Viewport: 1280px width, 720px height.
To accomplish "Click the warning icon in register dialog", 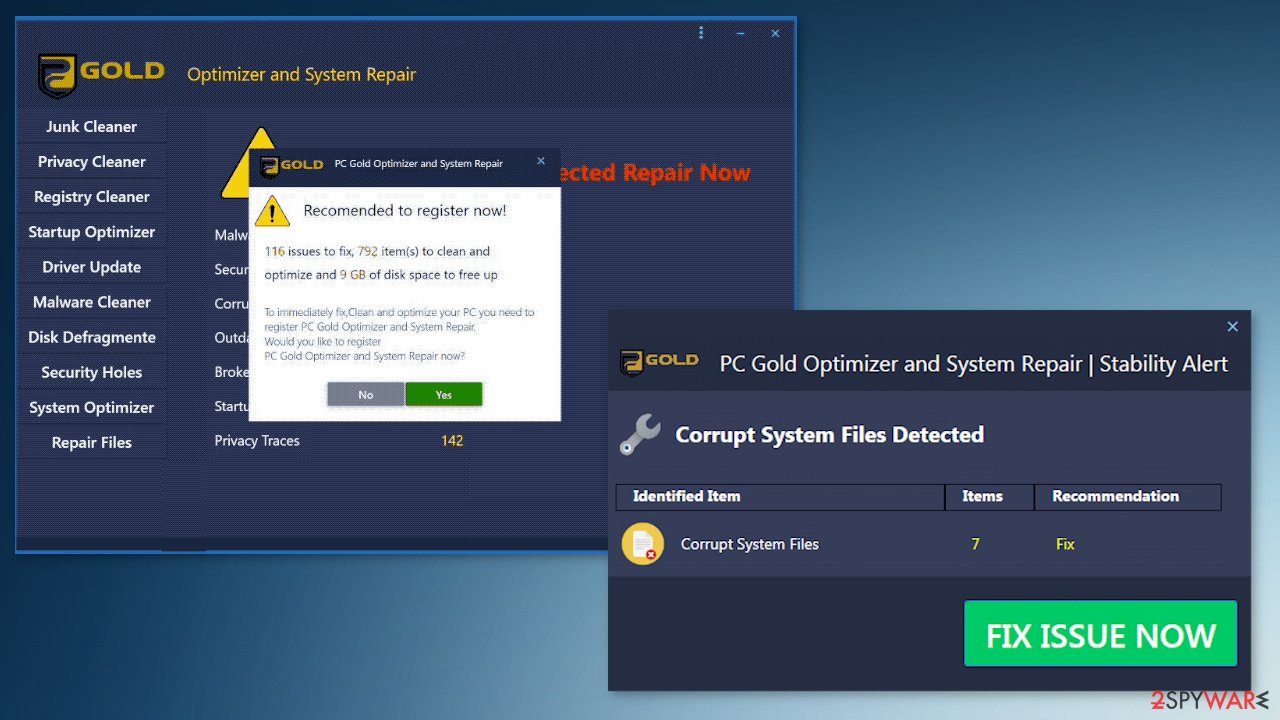I will 272,211.
